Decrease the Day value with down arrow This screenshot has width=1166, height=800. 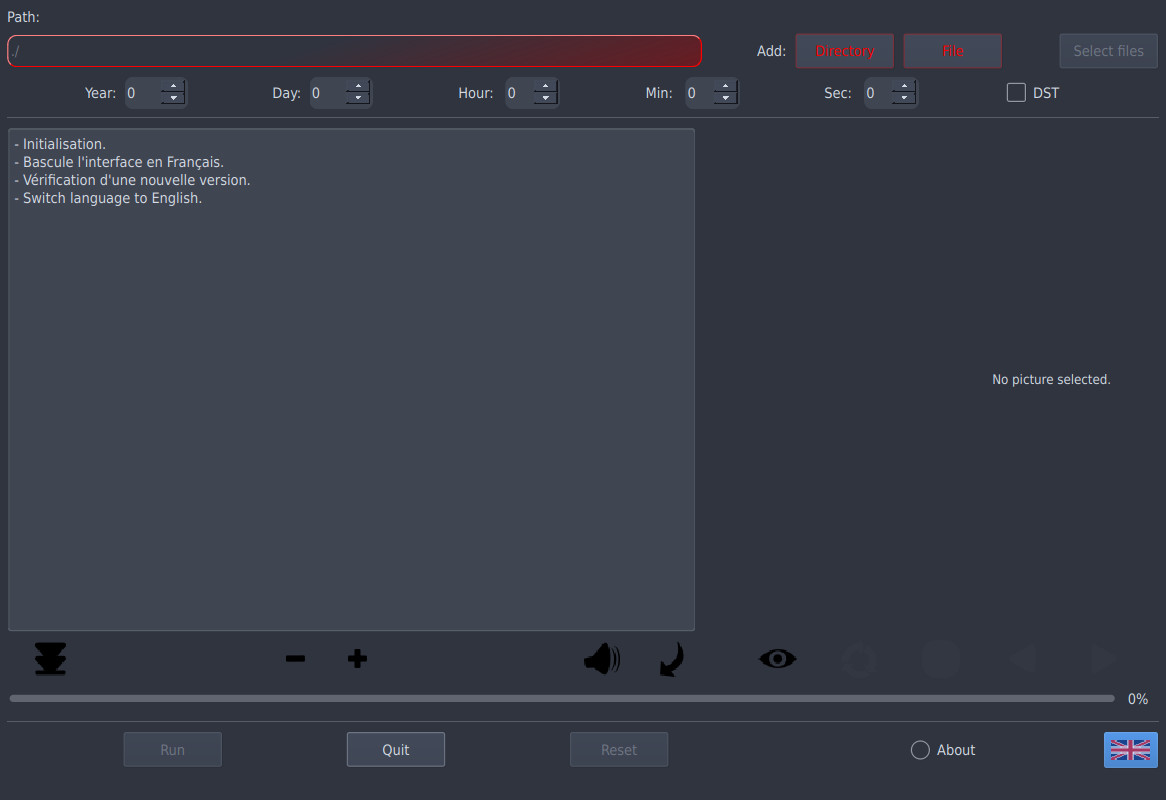358,99
